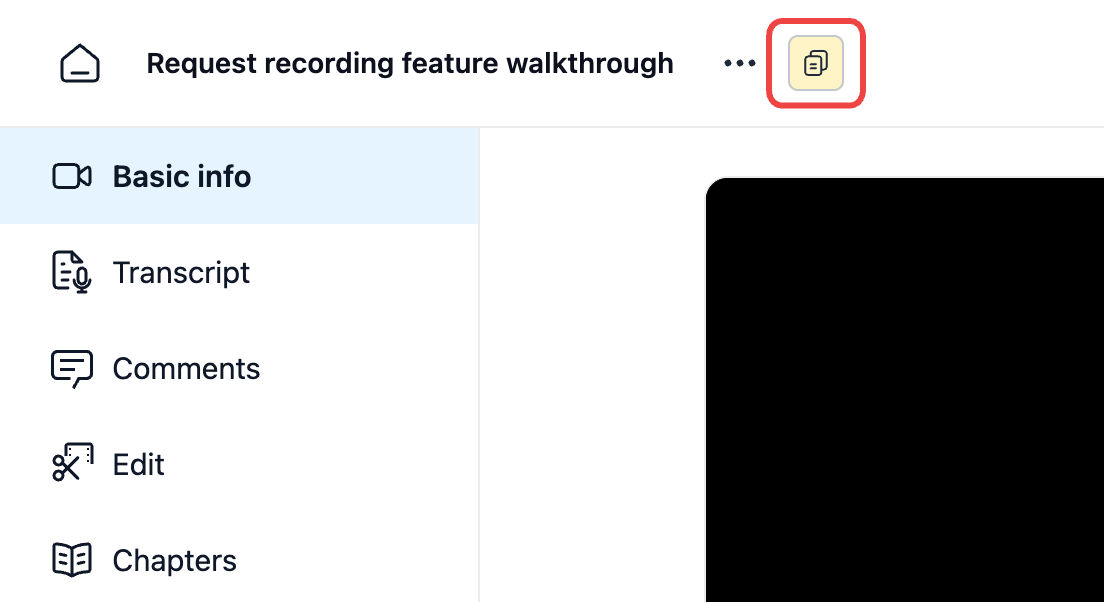Click inside the active Basic info row highlight

(x=240, y=176)
